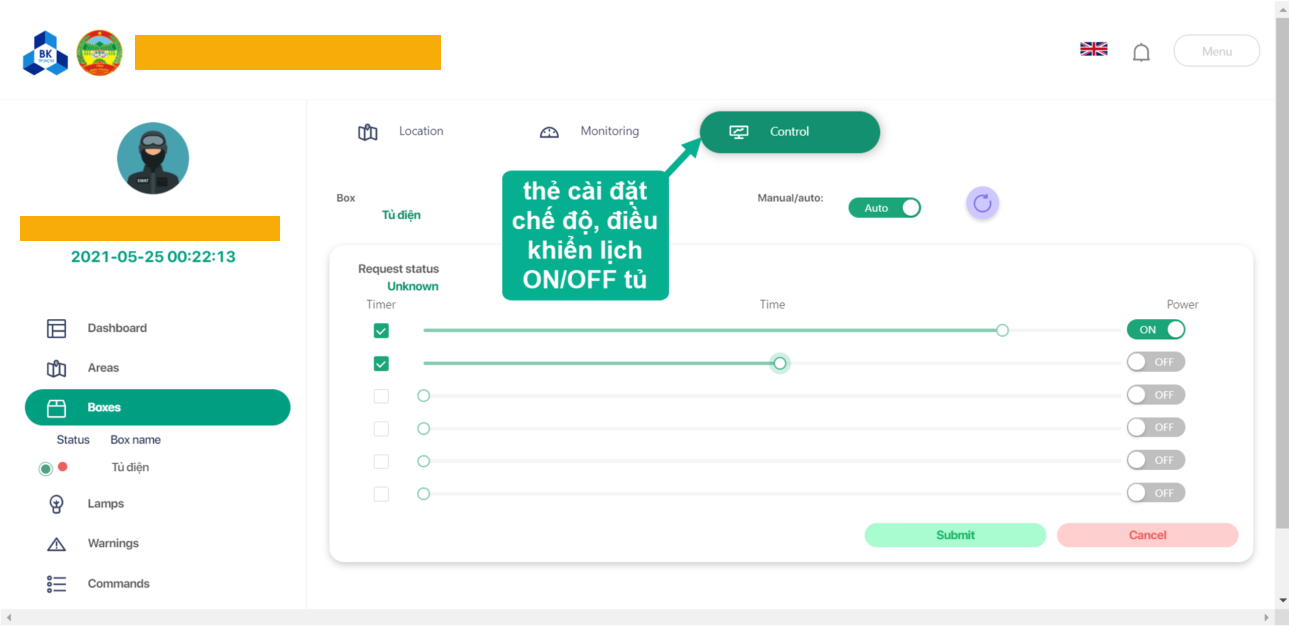
Task: Switch to the Location tab
Action: click(x=401, y=132)
